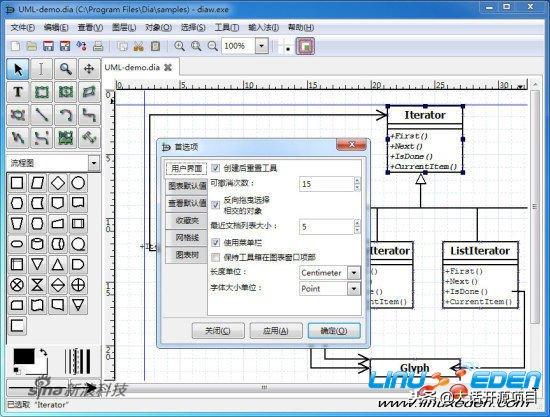Click the Cut scissors icon
The image size is (550, 417).
139,46
